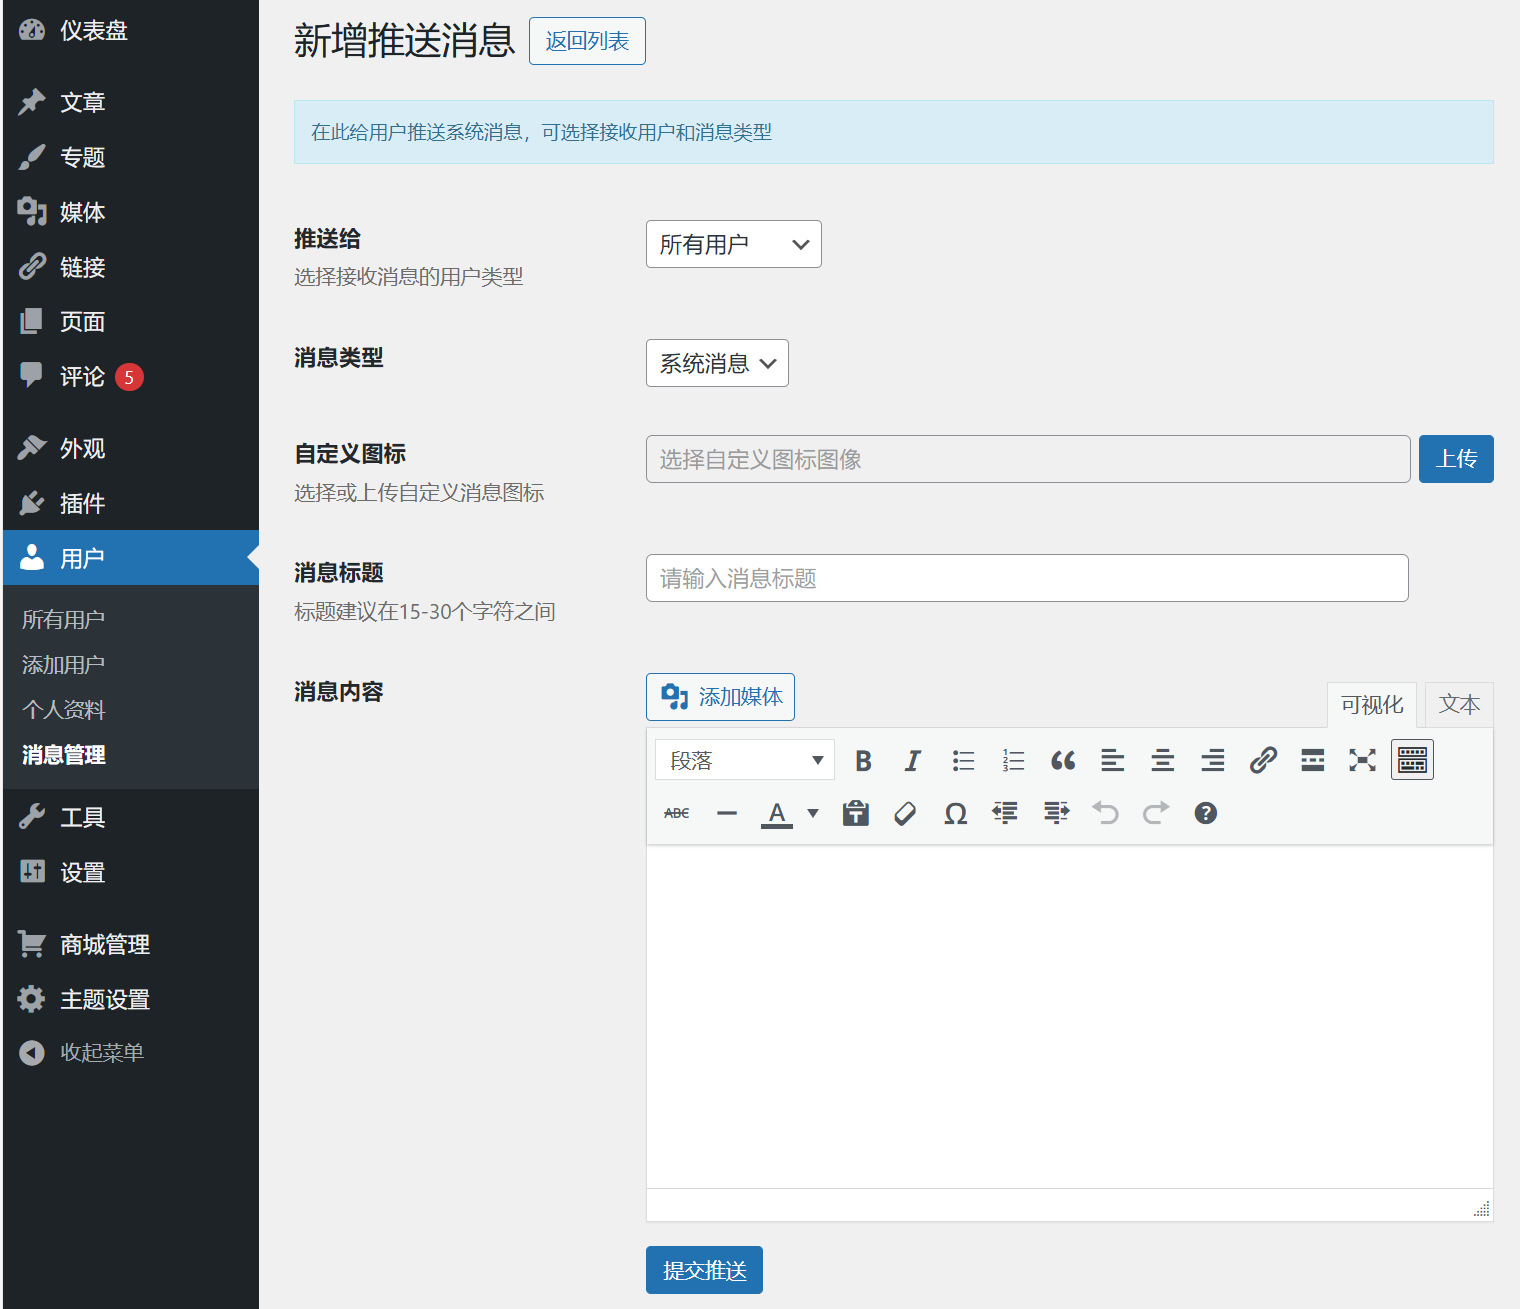Open keyboard shortcuts help icon
Image resolution: width=1520 pixels, height=1309 pixels.
coord(1206,813)
